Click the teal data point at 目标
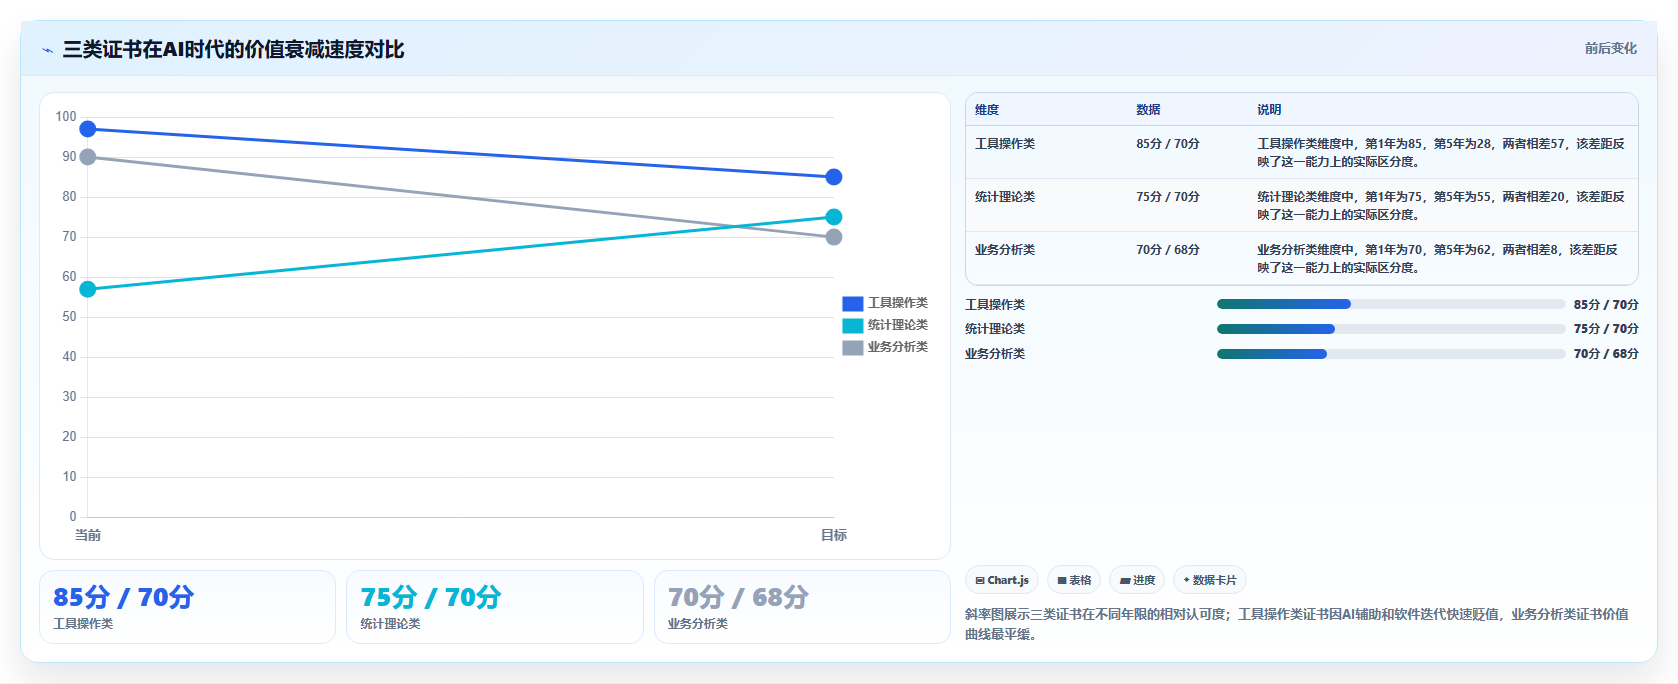The image size is (1678, 684). (834, 217)
